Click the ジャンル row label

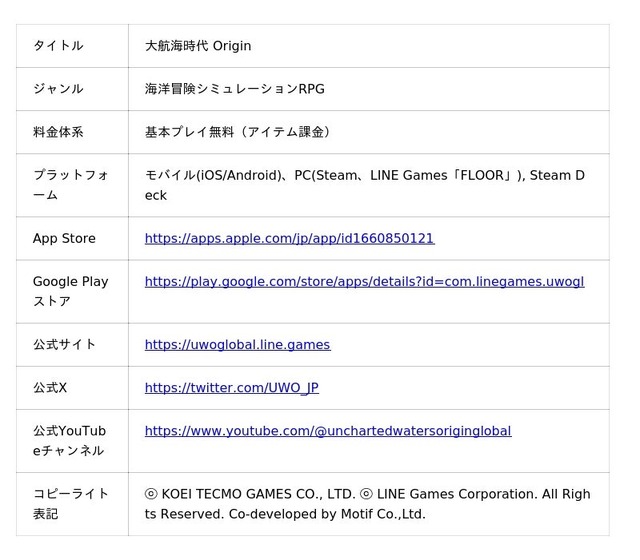click(58, 89)
